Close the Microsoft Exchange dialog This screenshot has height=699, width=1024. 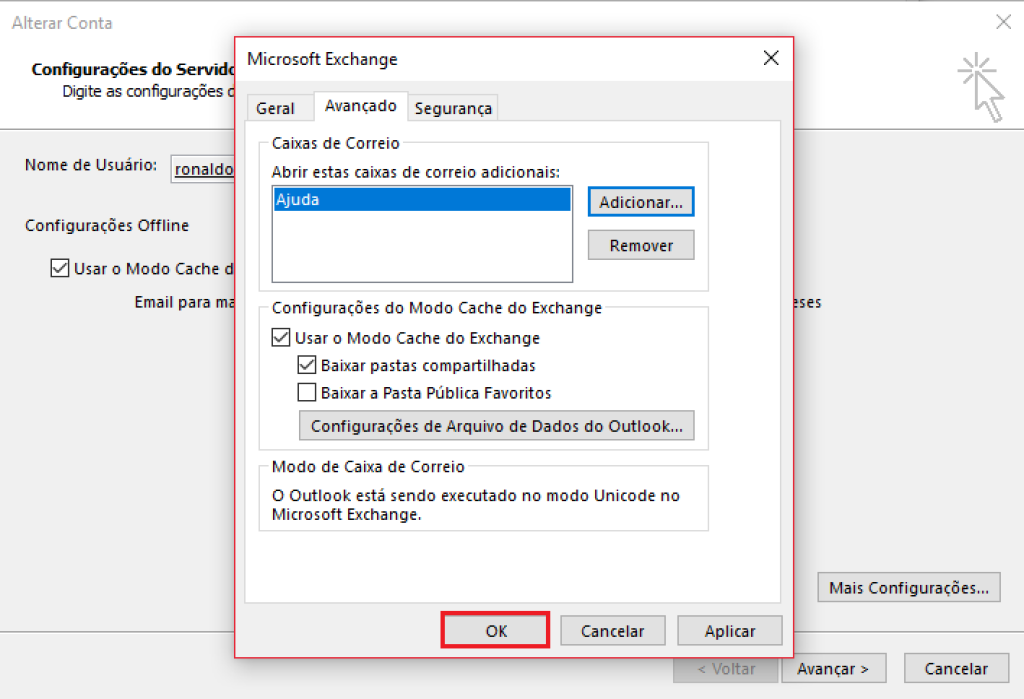tap(771, 58)
